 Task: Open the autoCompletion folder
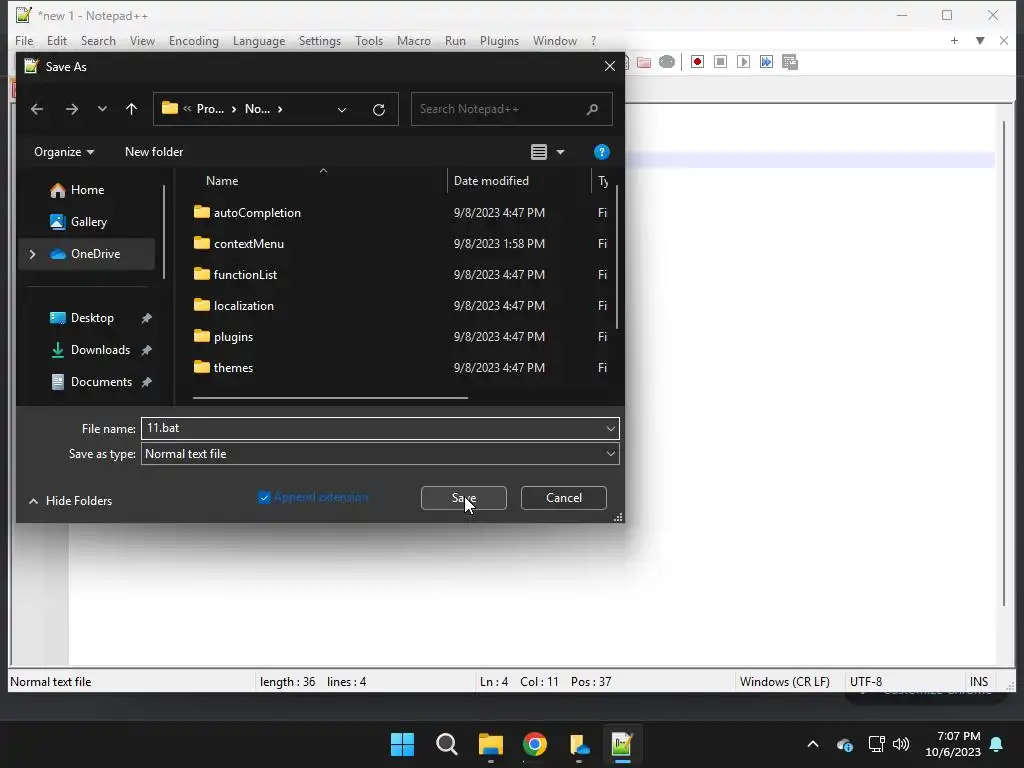[x=257, y=213]
